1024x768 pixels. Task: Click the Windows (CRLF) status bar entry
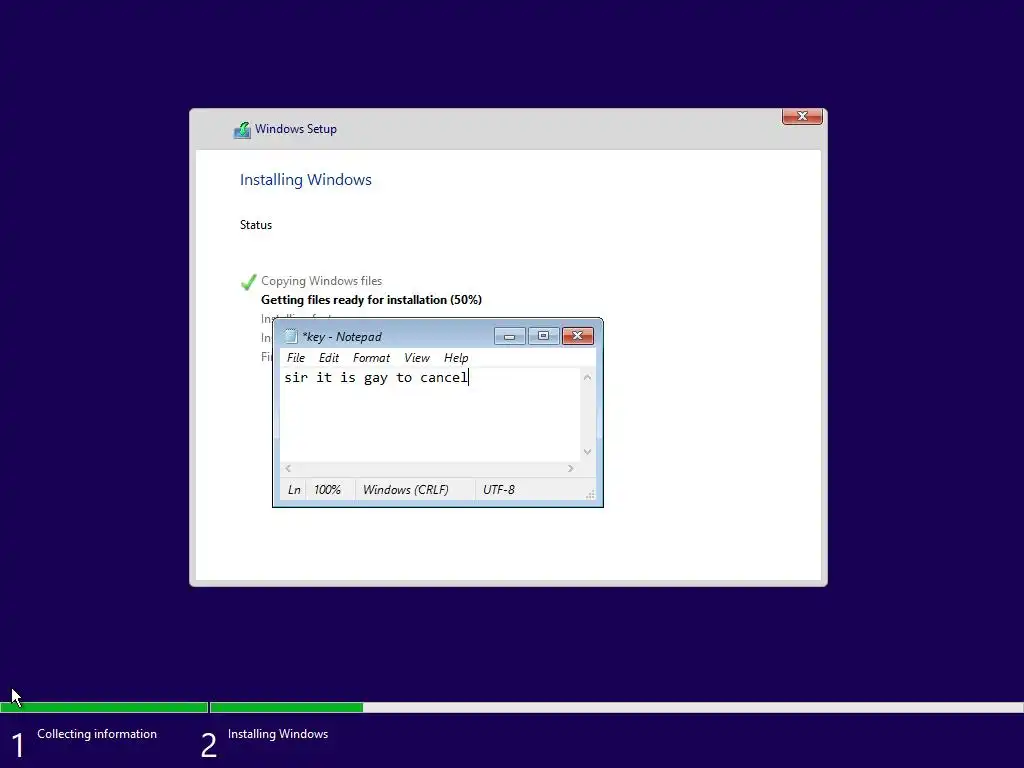click(406, 490)
